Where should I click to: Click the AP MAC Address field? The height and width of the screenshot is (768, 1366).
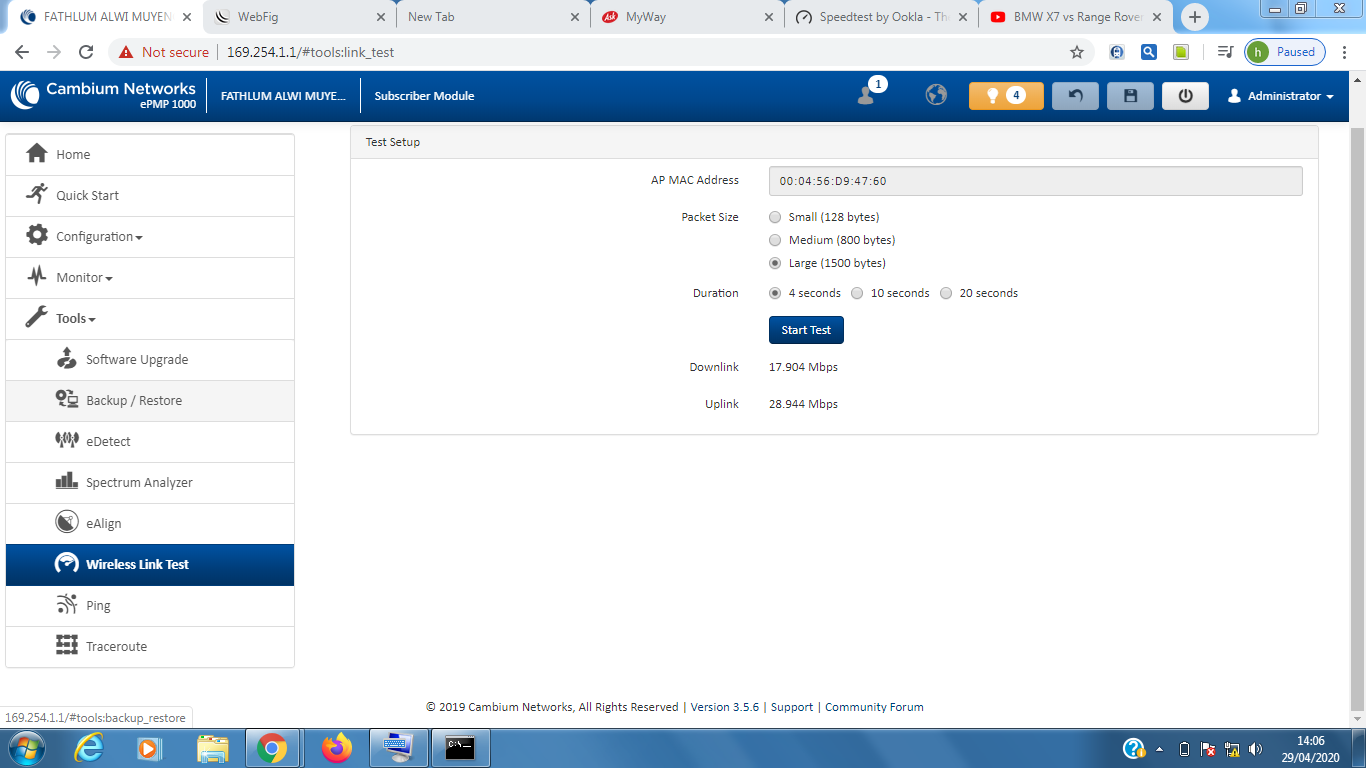coord(1035,181)
